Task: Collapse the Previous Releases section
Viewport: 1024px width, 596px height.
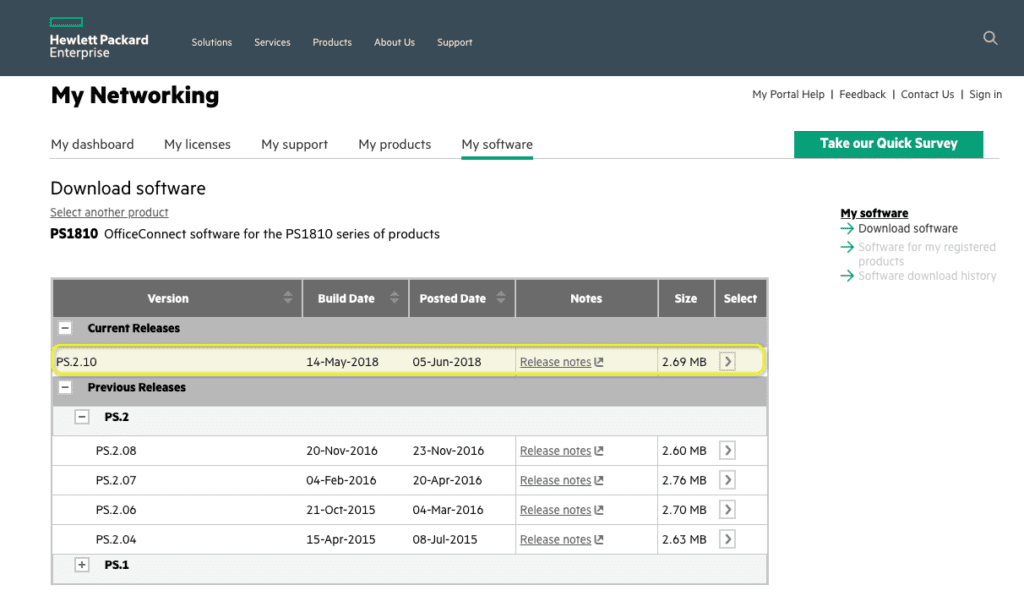Action: click(x=65, y=387)
